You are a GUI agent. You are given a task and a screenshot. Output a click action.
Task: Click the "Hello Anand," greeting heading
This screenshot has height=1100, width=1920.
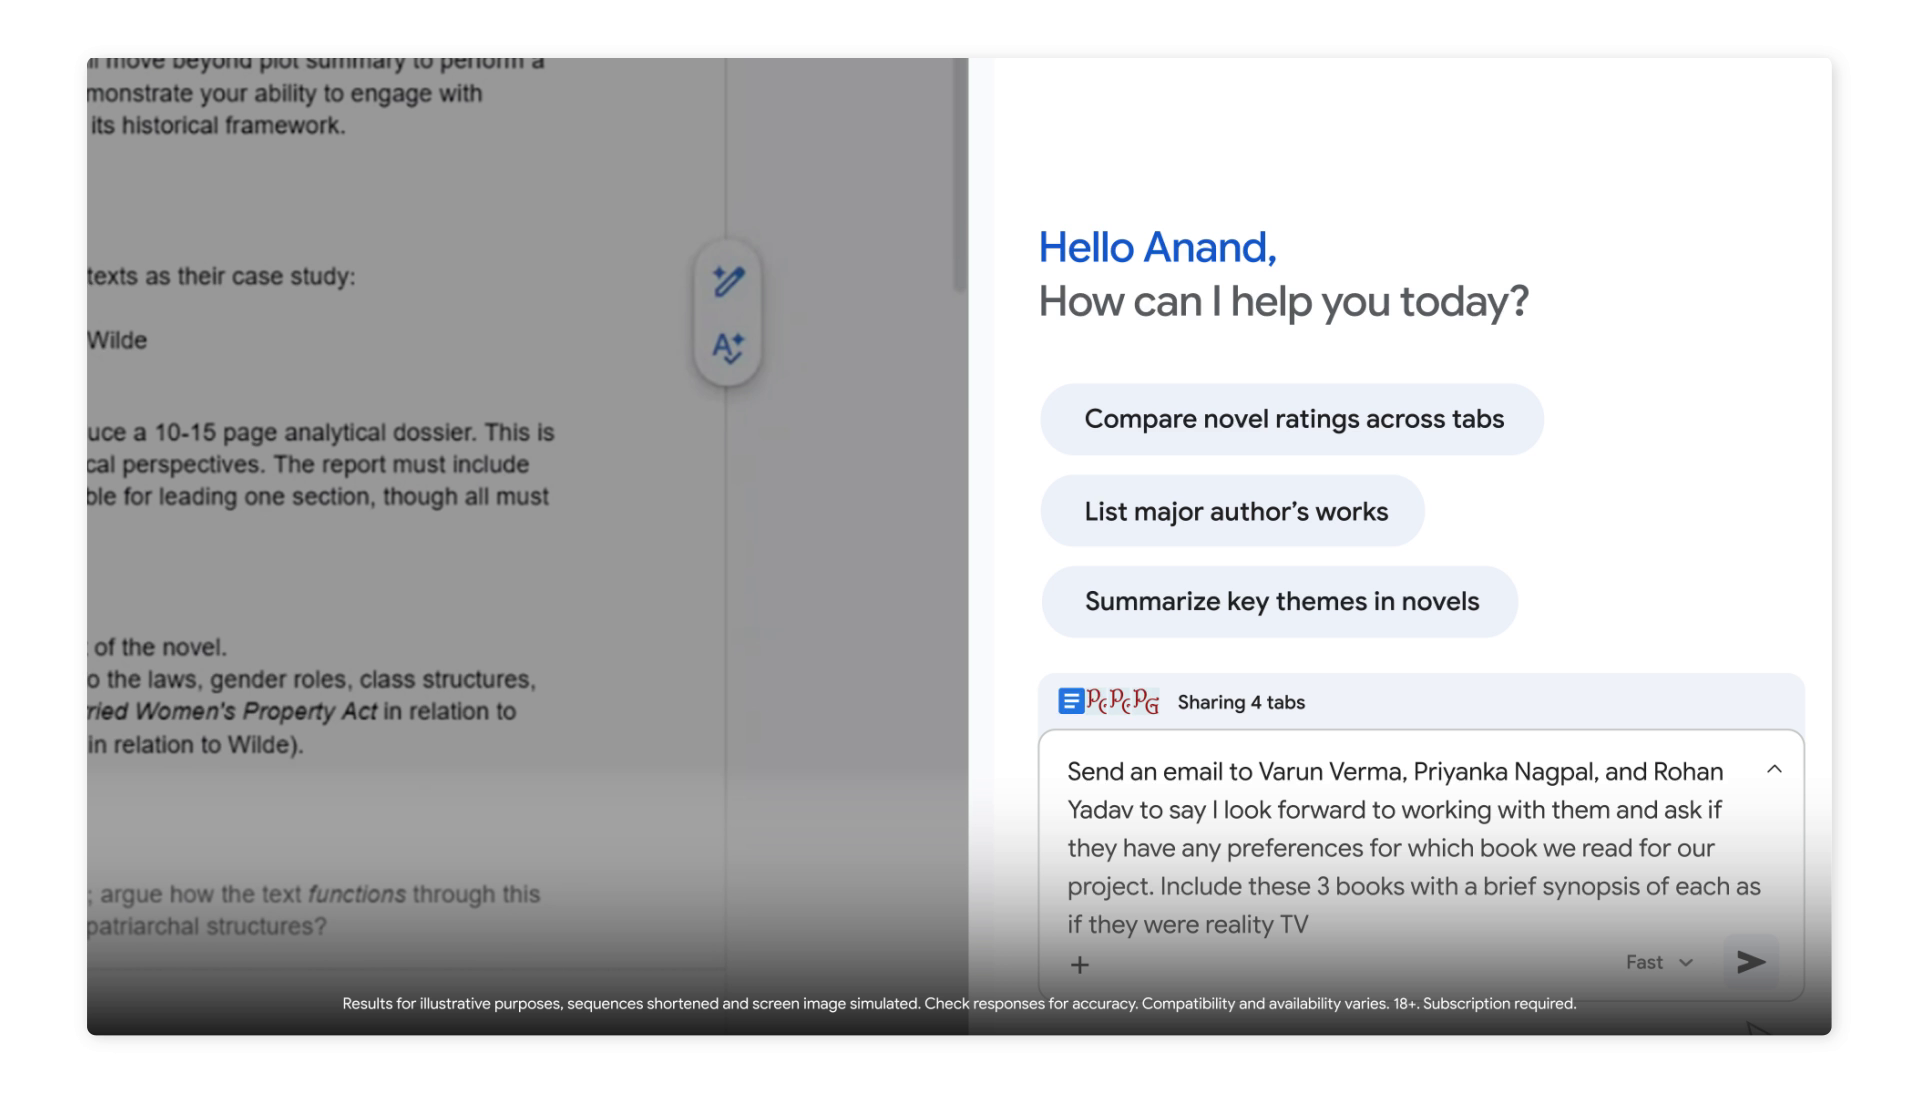coord(1157,247)
